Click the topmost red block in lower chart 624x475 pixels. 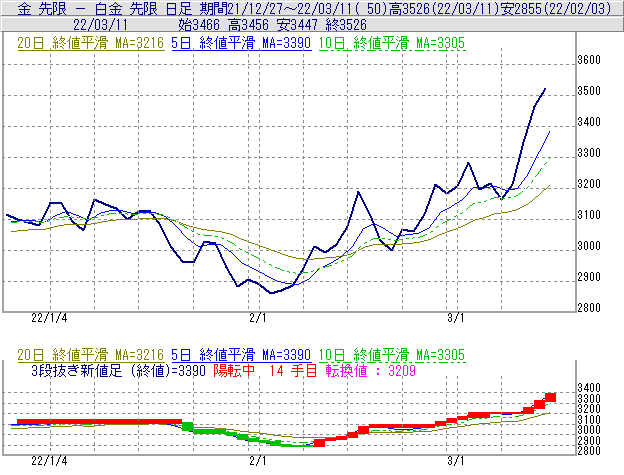point(550,397)
